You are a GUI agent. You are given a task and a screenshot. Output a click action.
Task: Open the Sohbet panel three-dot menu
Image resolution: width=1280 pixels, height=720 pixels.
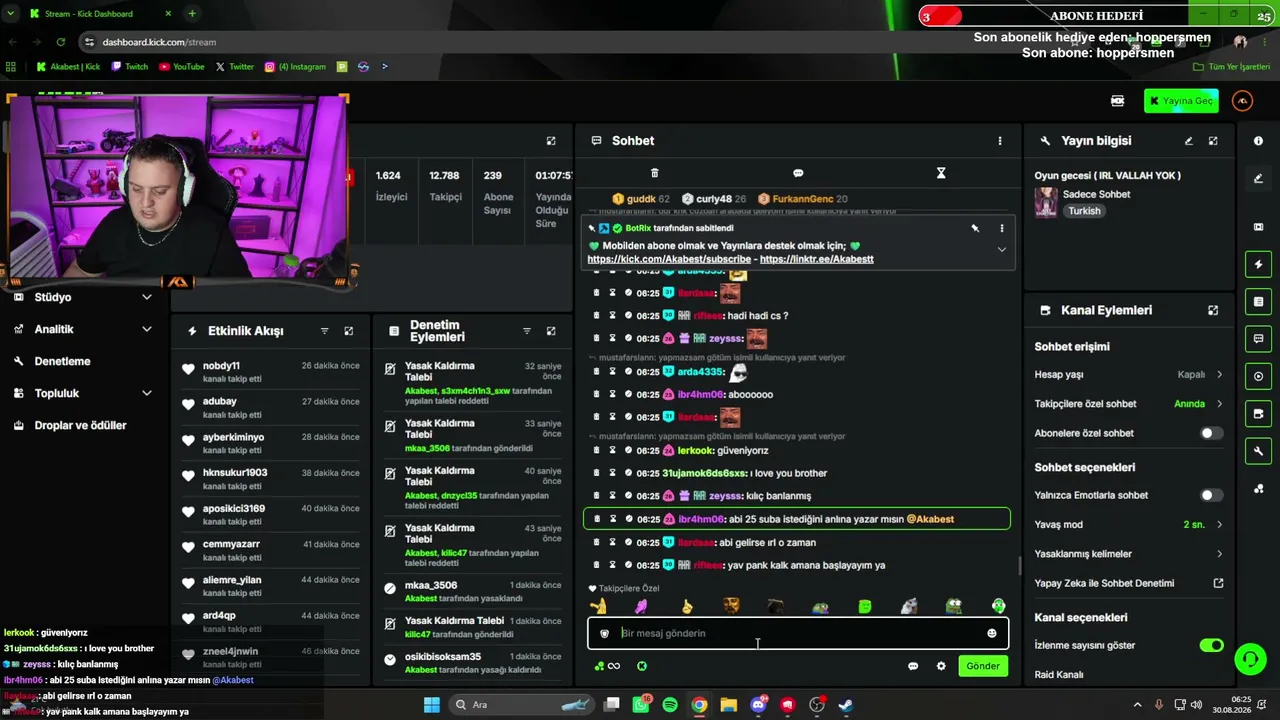(x=999, y=141)
